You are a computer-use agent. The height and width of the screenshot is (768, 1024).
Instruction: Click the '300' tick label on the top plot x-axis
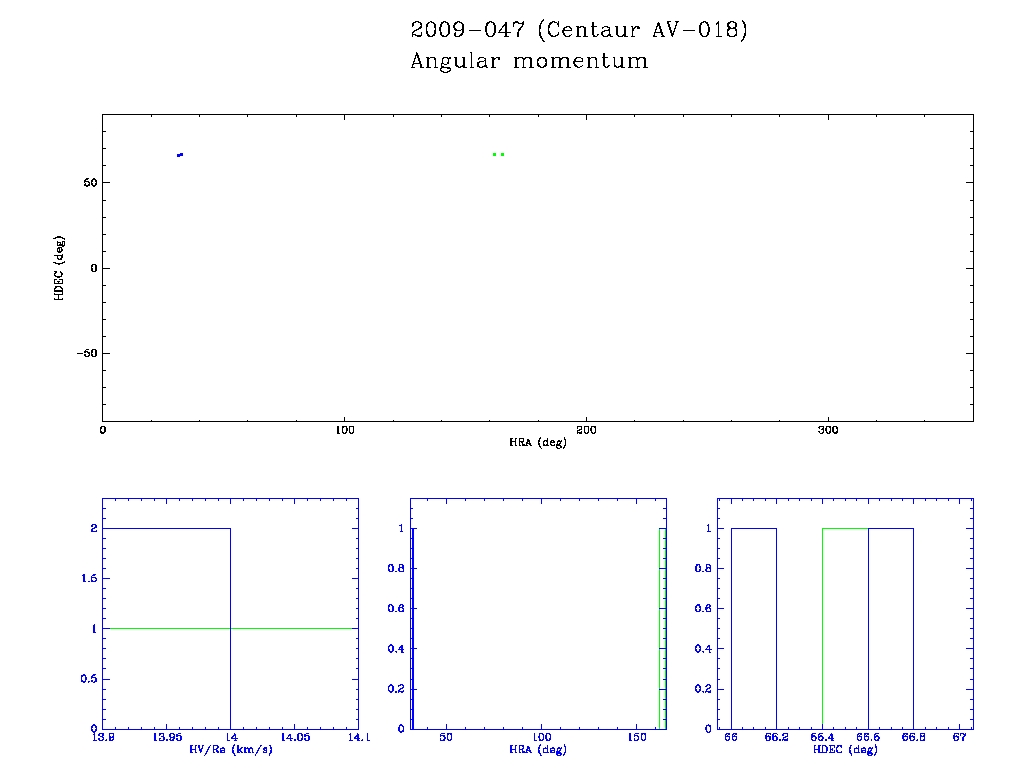coord(827,430)
